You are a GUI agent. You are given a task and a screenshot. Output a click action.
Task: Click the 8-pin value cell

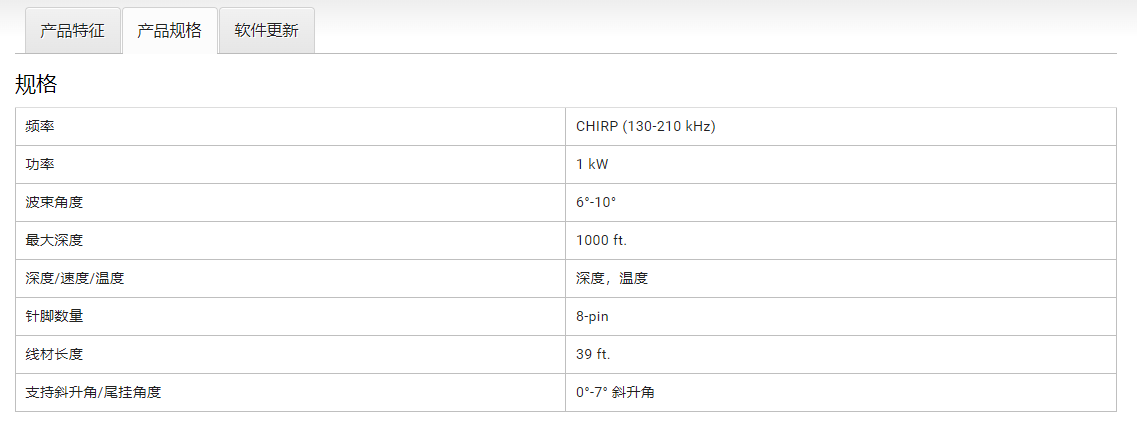(x=592, y=317)
